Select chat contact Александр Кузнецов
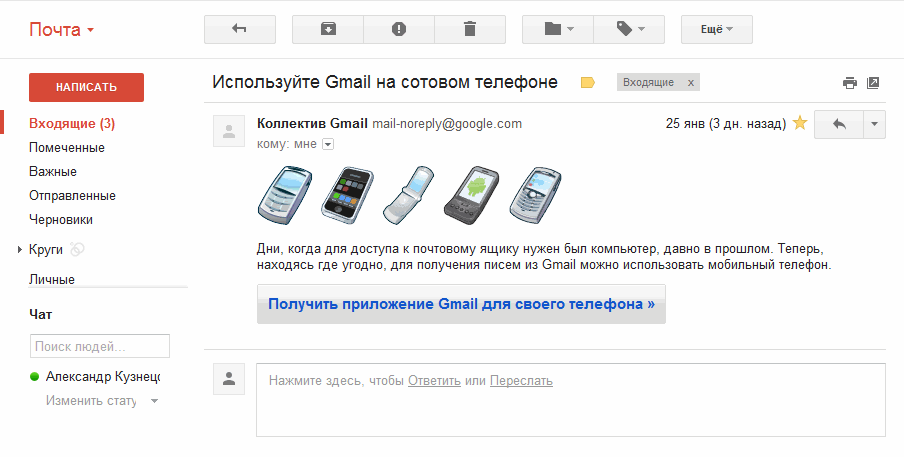904x457 pixels. click(x=103, y=376)
